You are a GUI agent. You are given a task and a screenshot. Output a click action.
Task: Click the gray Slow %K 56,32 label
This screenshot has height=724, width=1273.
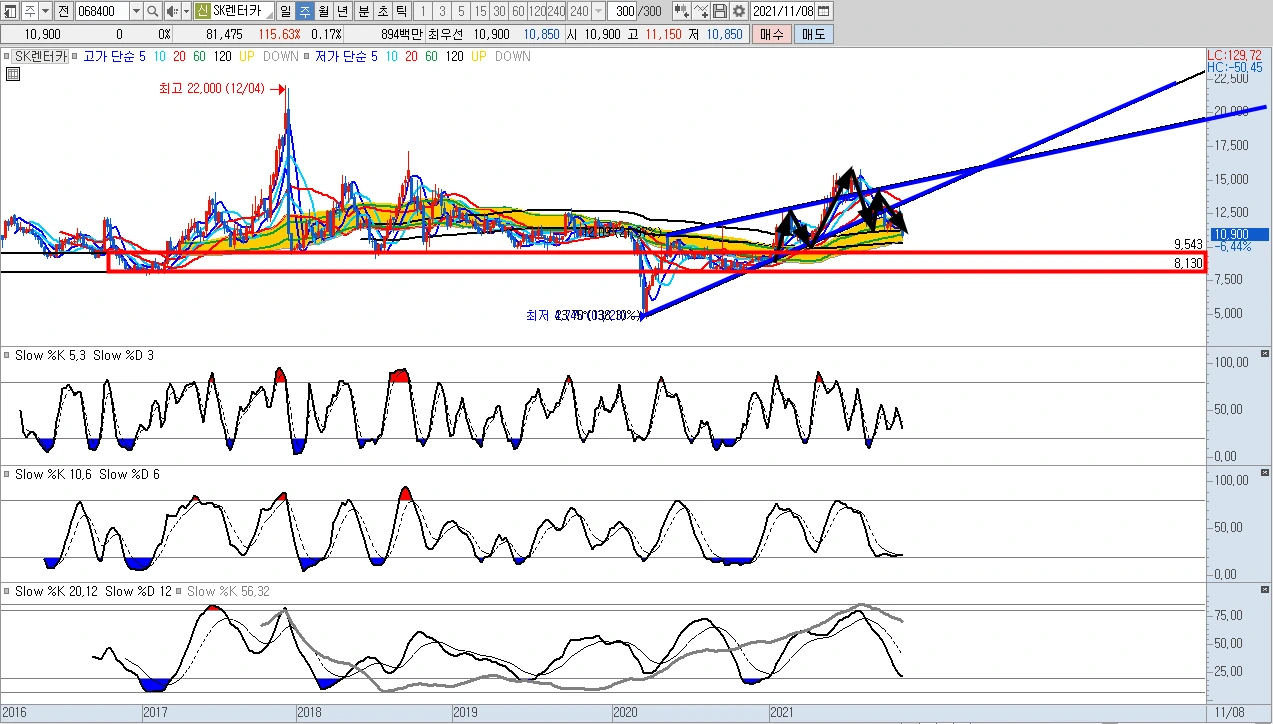tap(228, 592)
